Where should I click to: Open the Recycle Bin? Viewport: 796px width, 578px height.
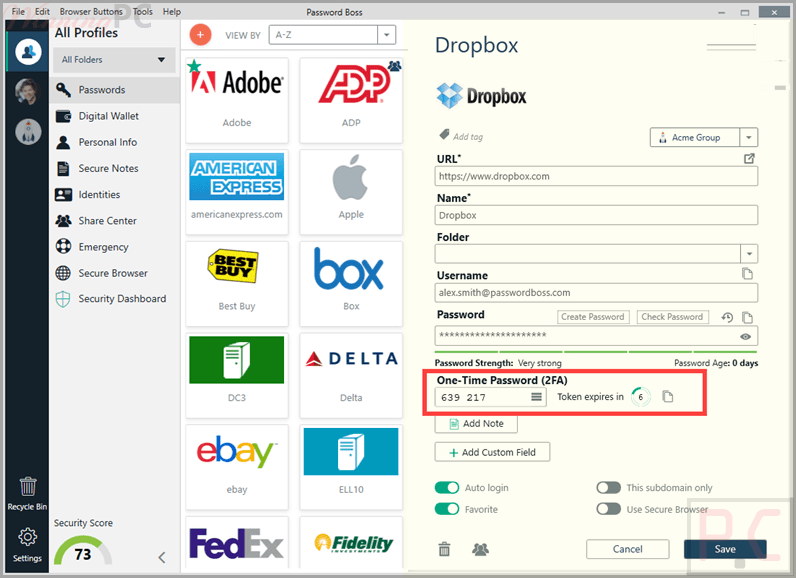coord(27,494)
